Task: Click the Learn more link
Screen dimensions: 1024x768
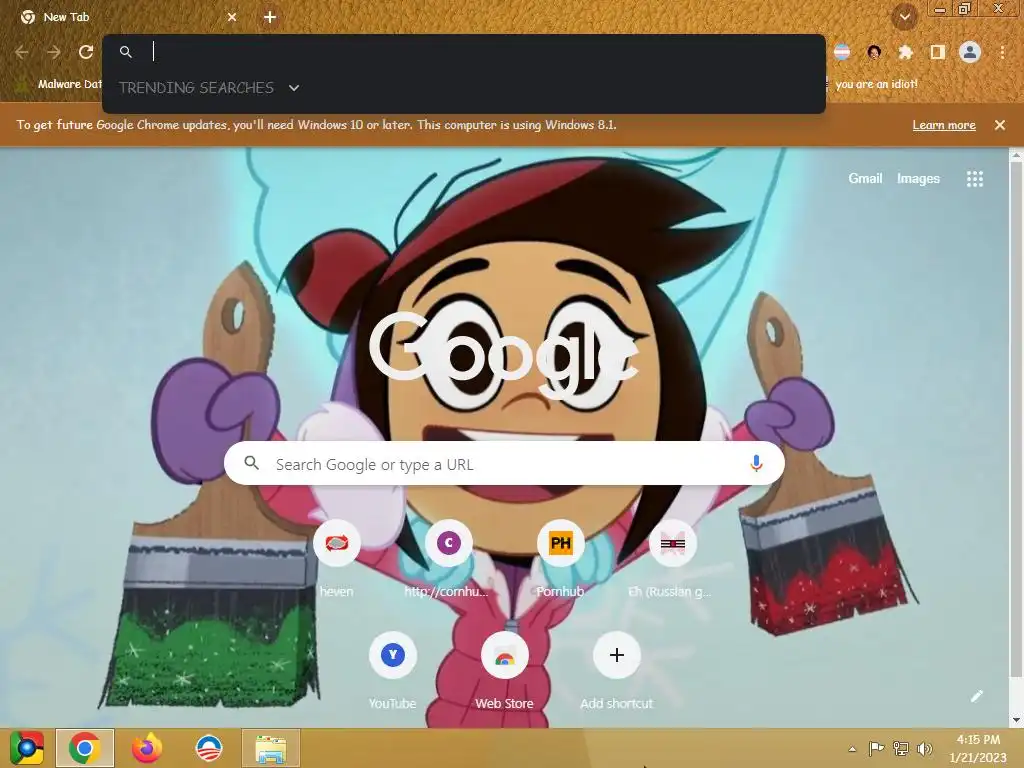Action: point(944,125)
